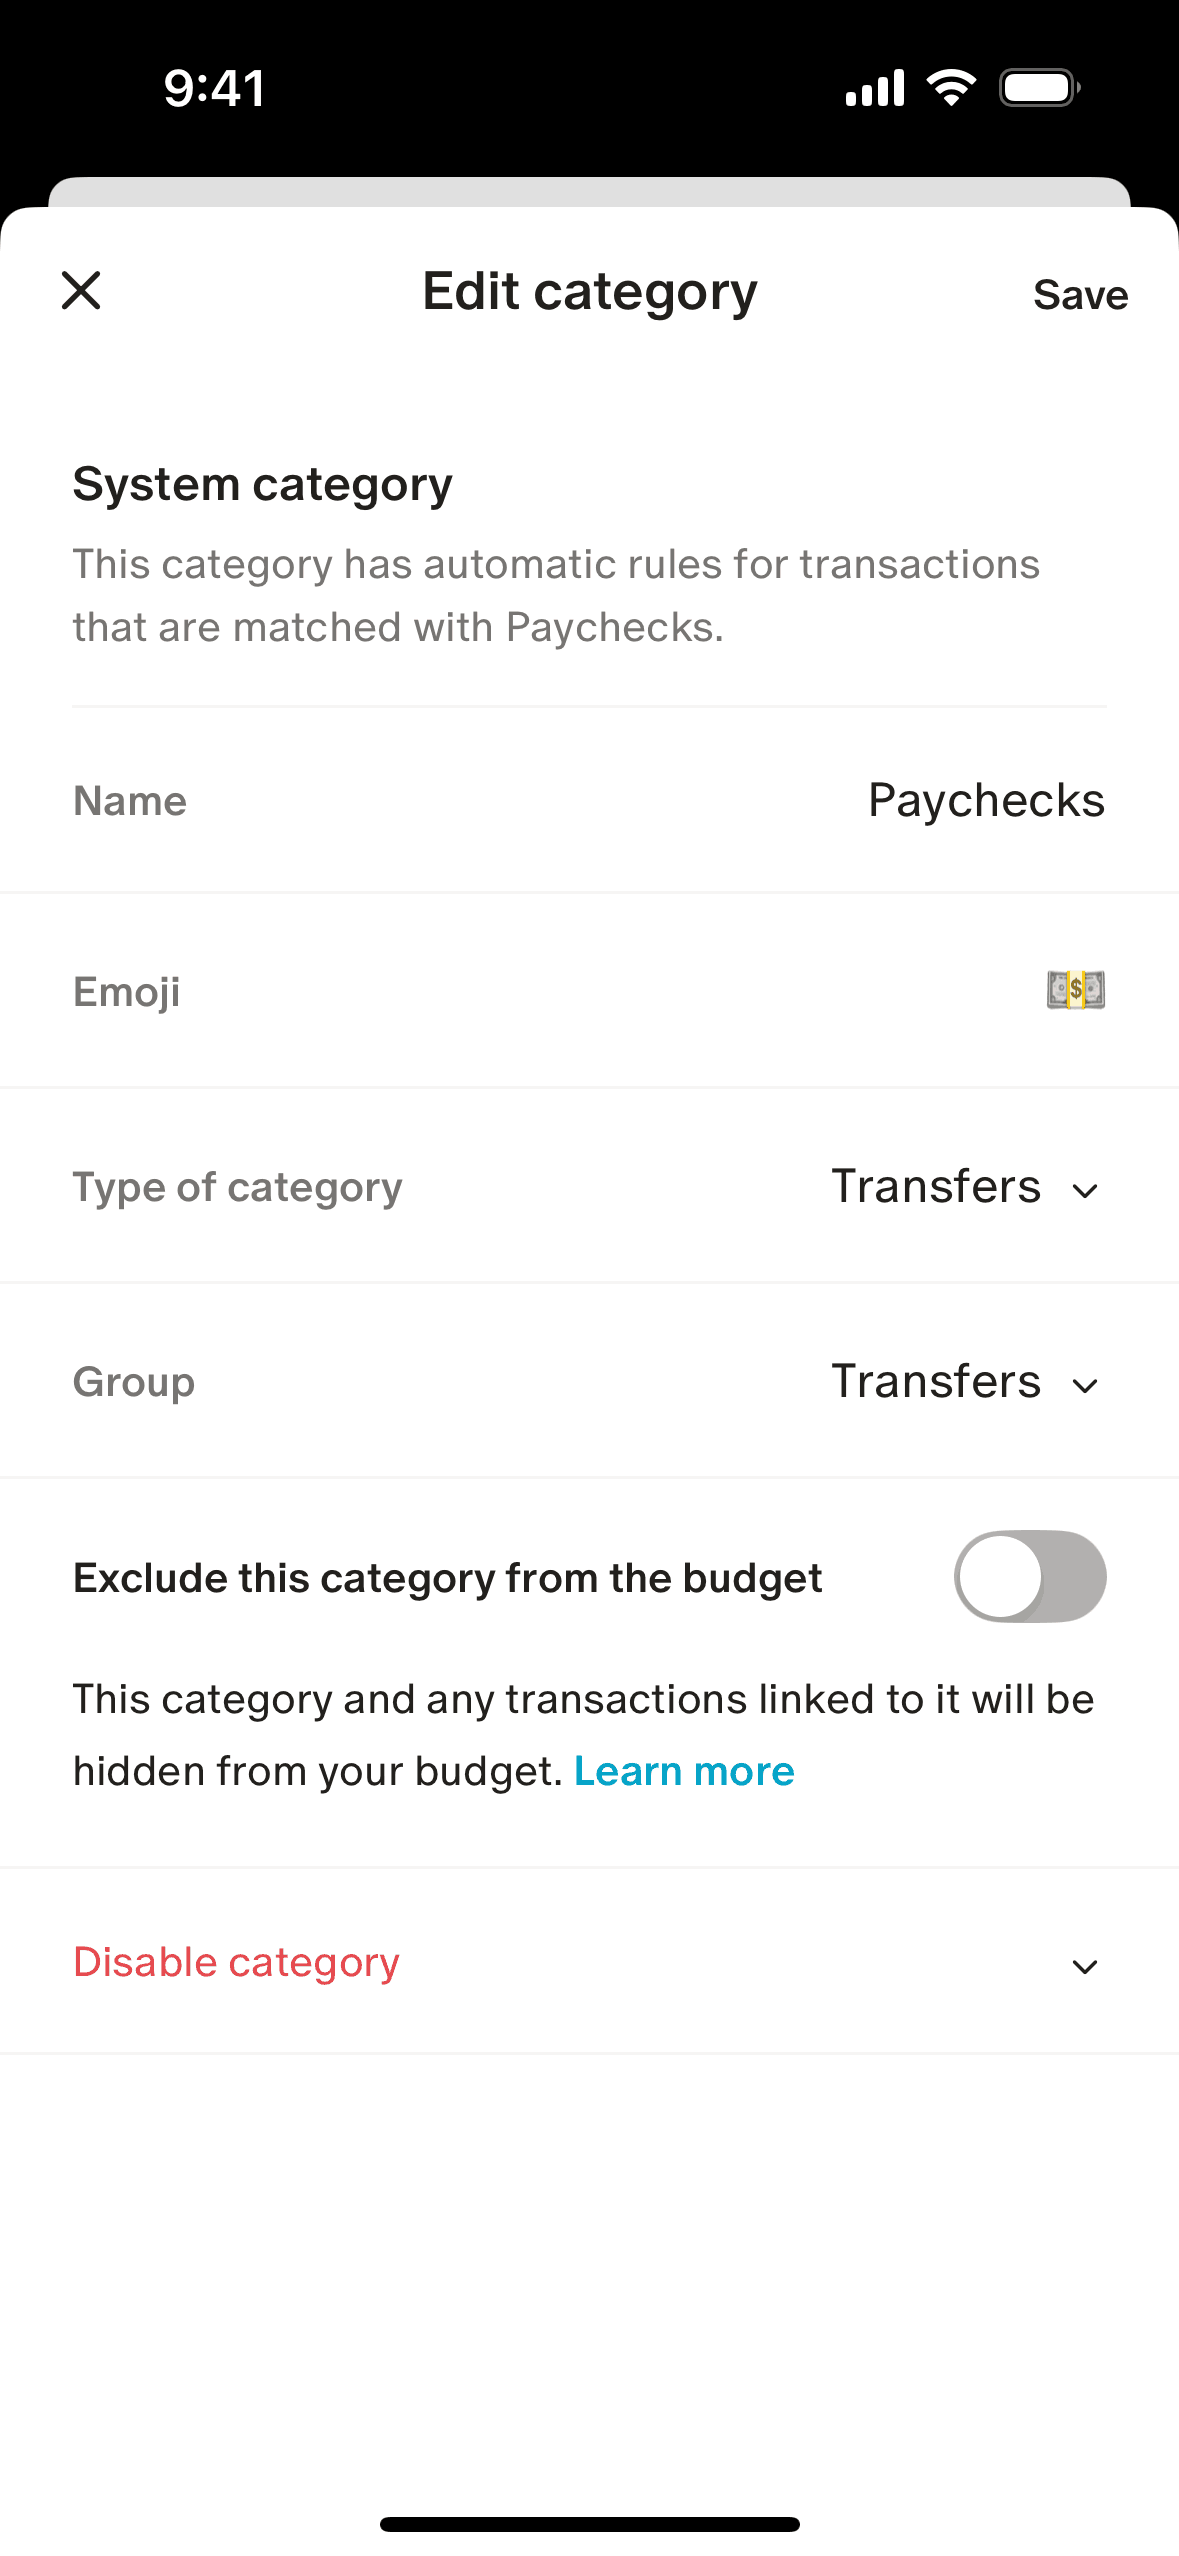Tap the home indicator bar

[x=589, y=2524]
